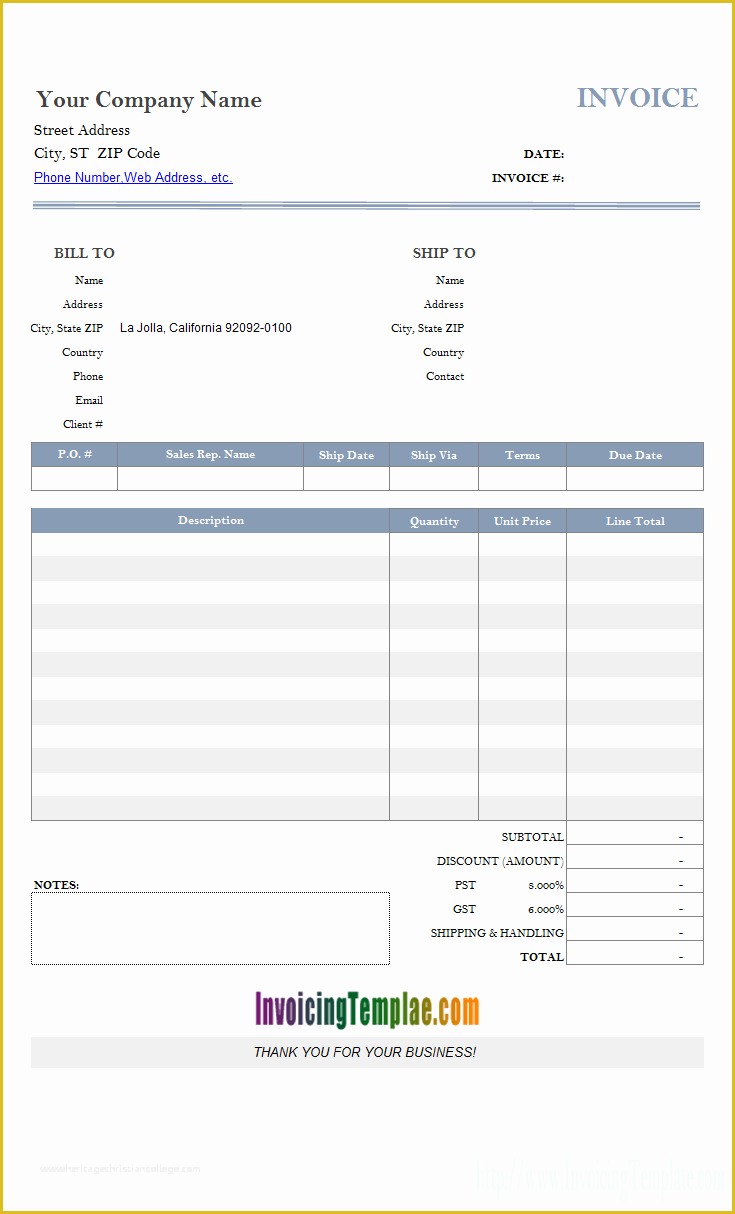Click the THANK YOU FOR YOUR BUSINESS! banner
Viewport: 735px width, 1214px height.
[367, 1052]
